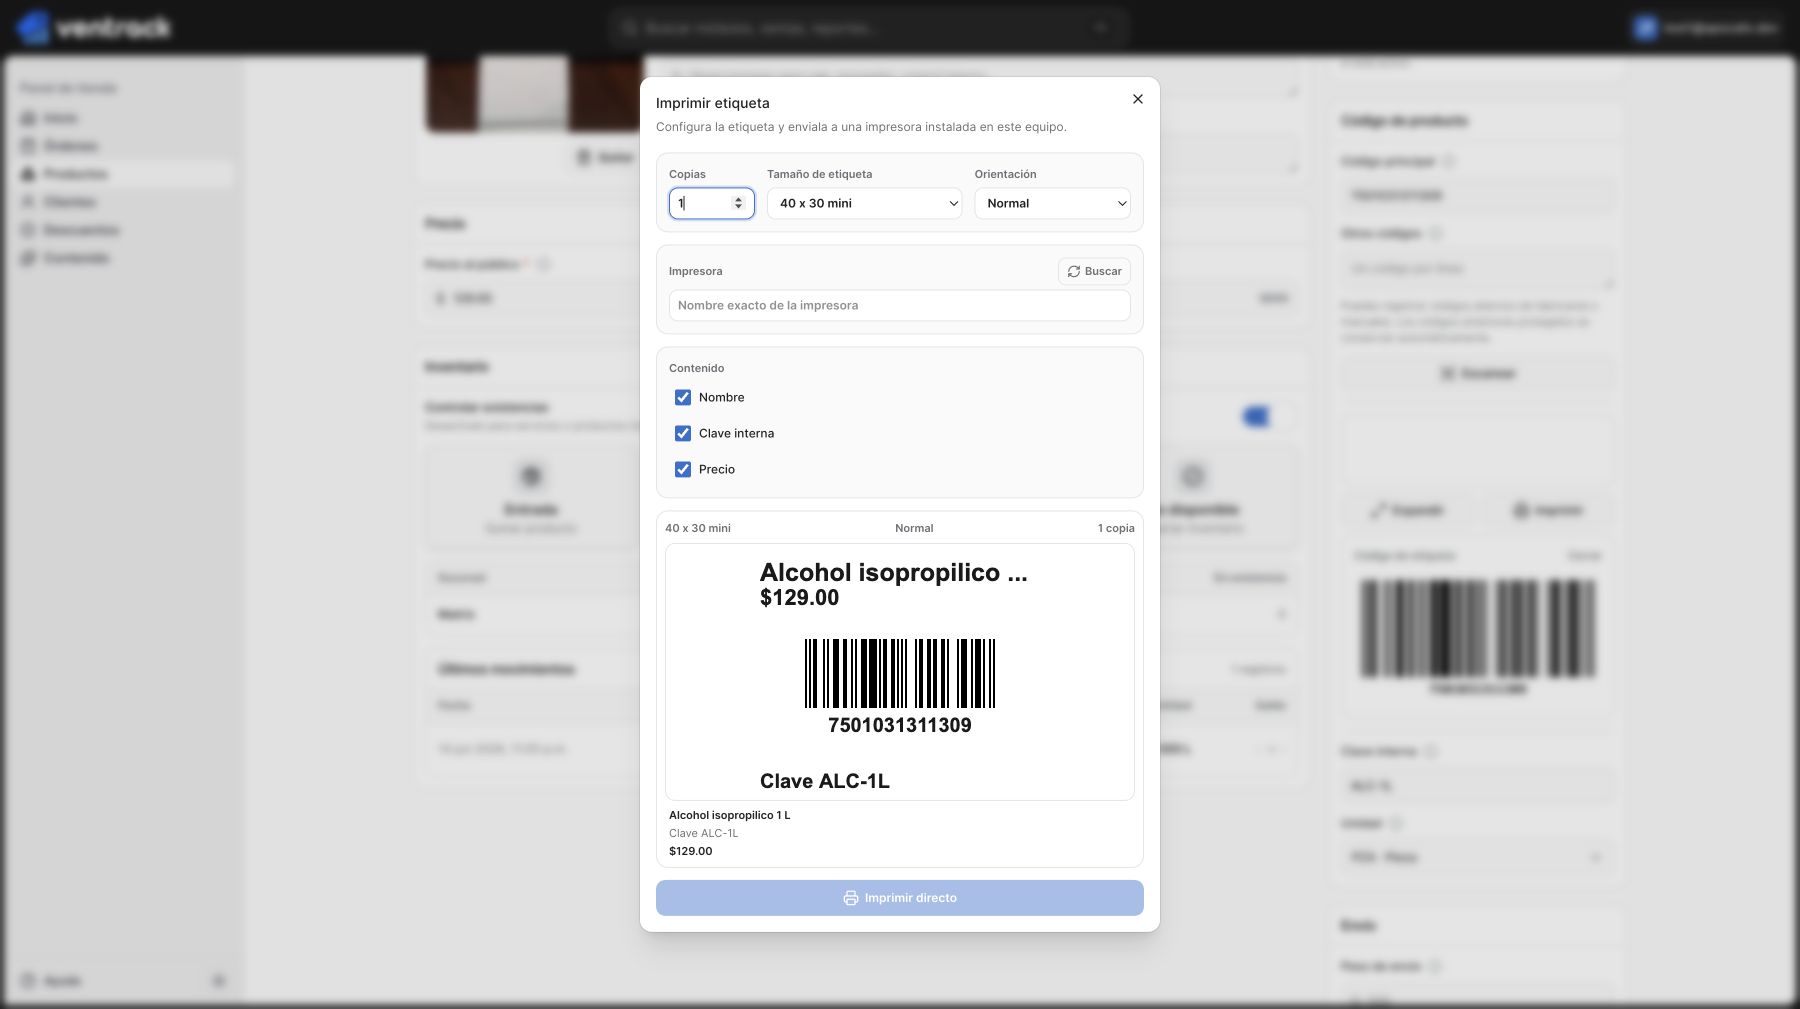Click the '1 copia' preview indicator
This screenshot has width=1800, height=1009.
click(1116, 528)
